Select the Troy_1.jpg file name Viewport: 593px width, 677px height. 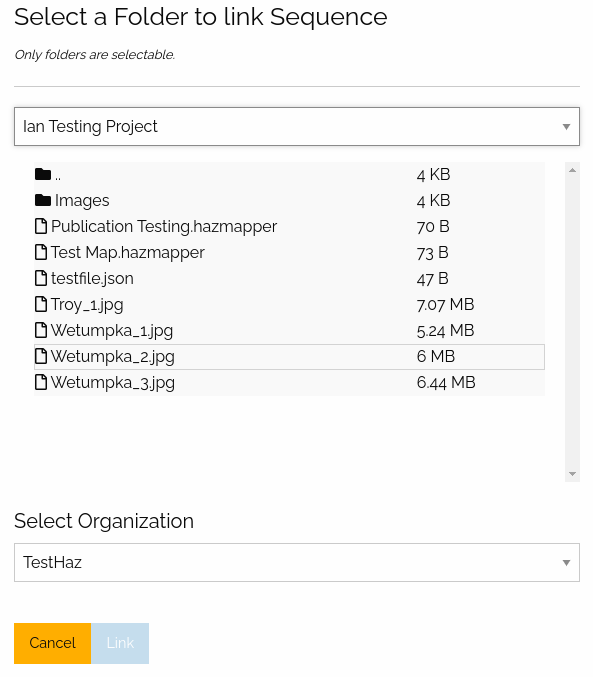(87, 305)
